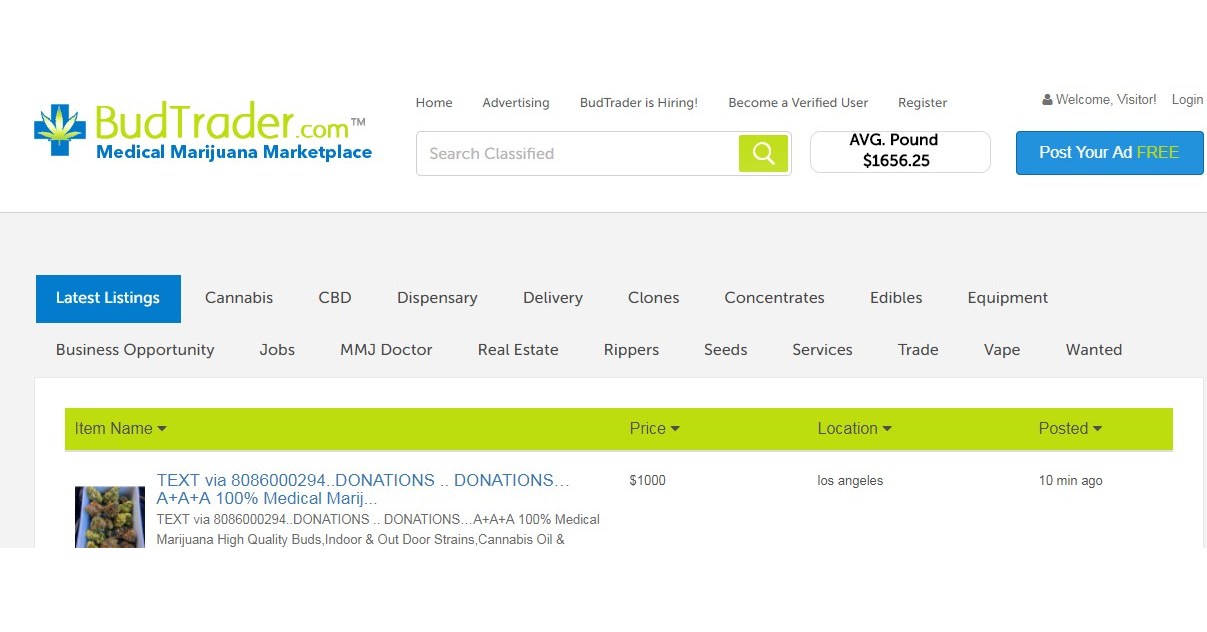Select the Latest Listings tab
Viewport: 1207px width, 632px height.
pos(108,298)
